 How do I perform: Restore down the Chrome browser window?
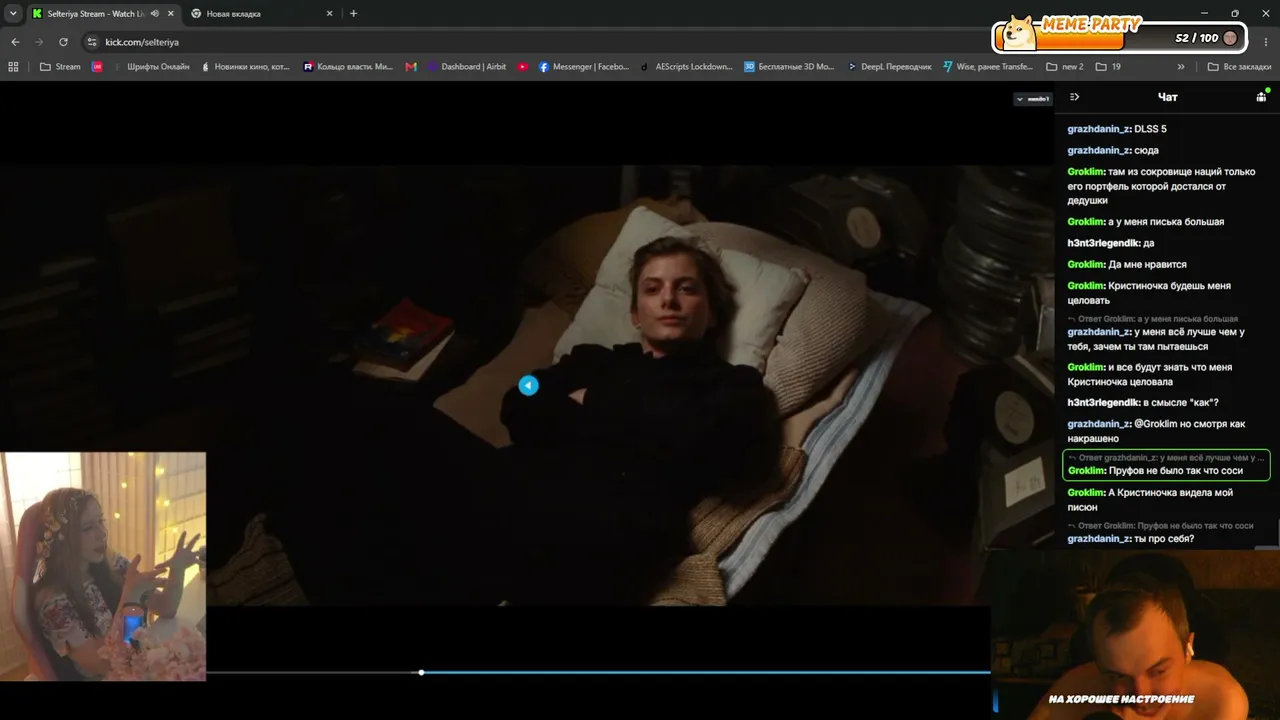[x=1235, y=14]
